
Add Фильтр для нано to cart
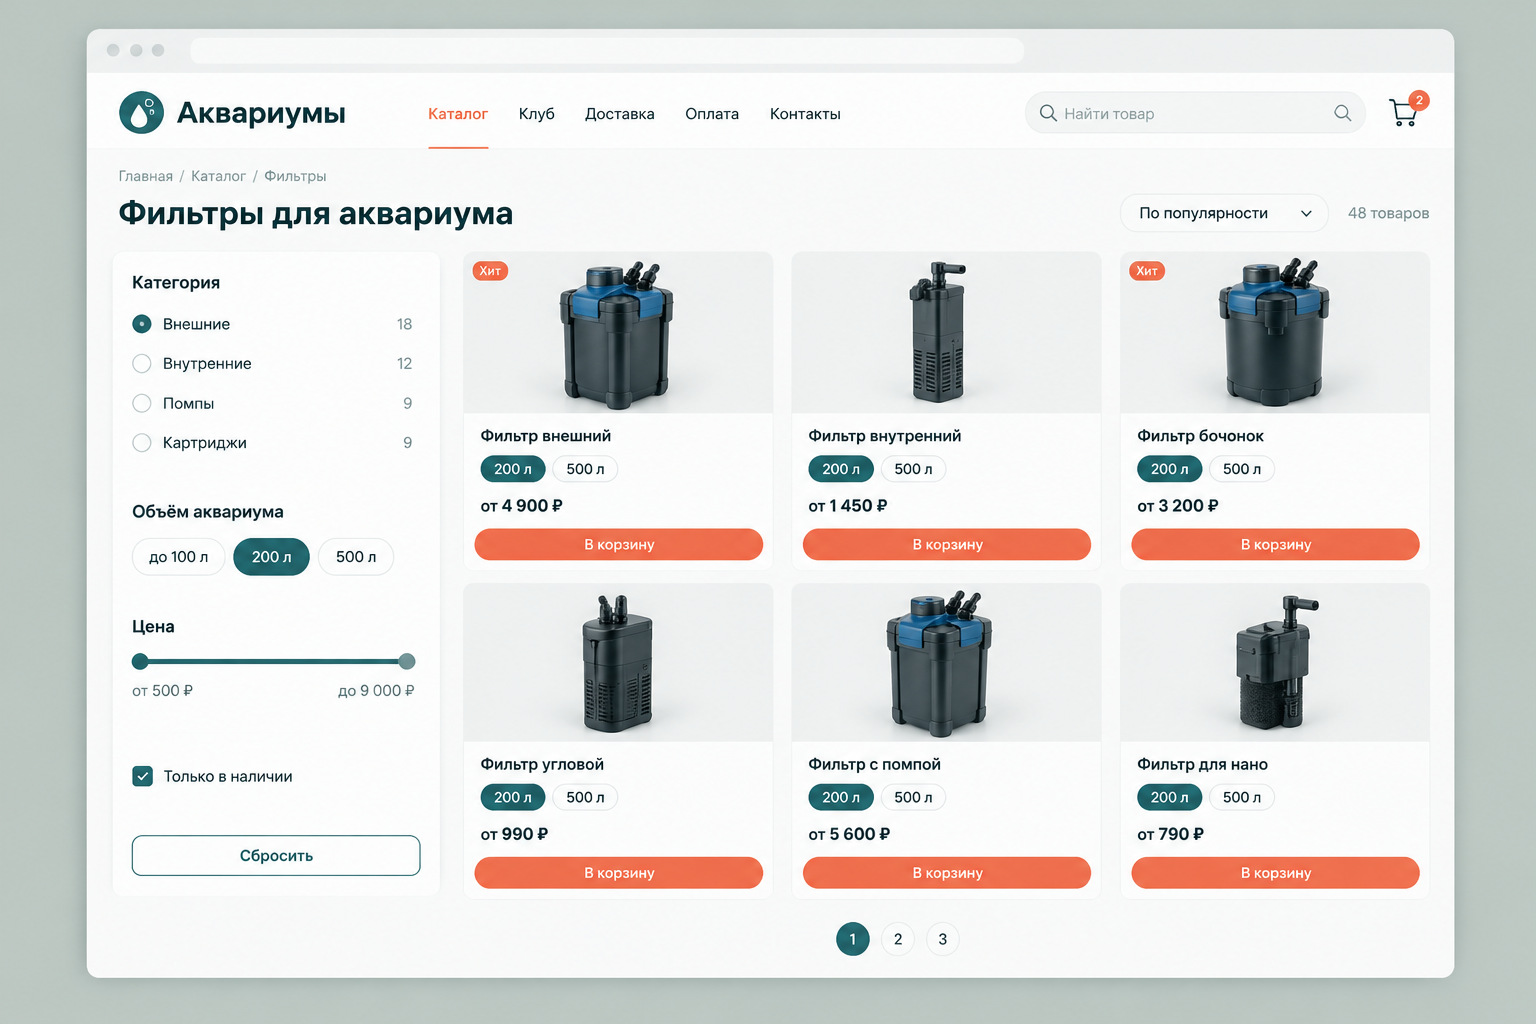point(1275,872)
